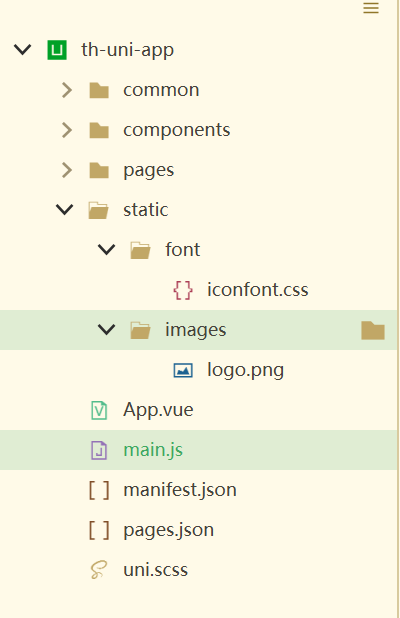Click the manifest.json bracket icon

(x=99, y=490)
